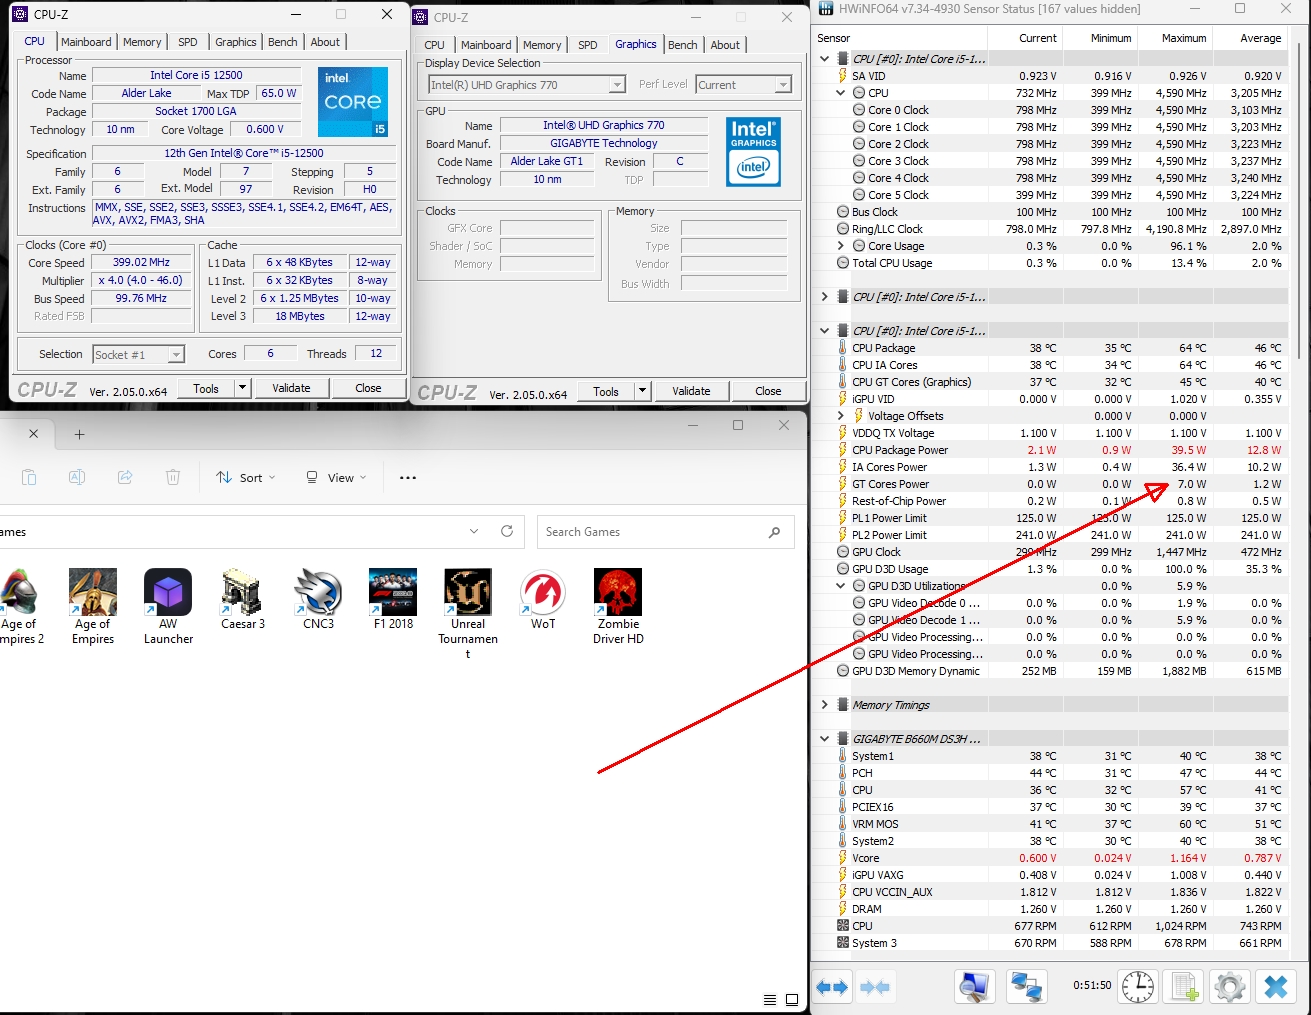Collapse the GIGABYTE B660M DS3H group
Viewport: 1311px width, 1015px height.
pyautogui.click(x=824, y=739)
